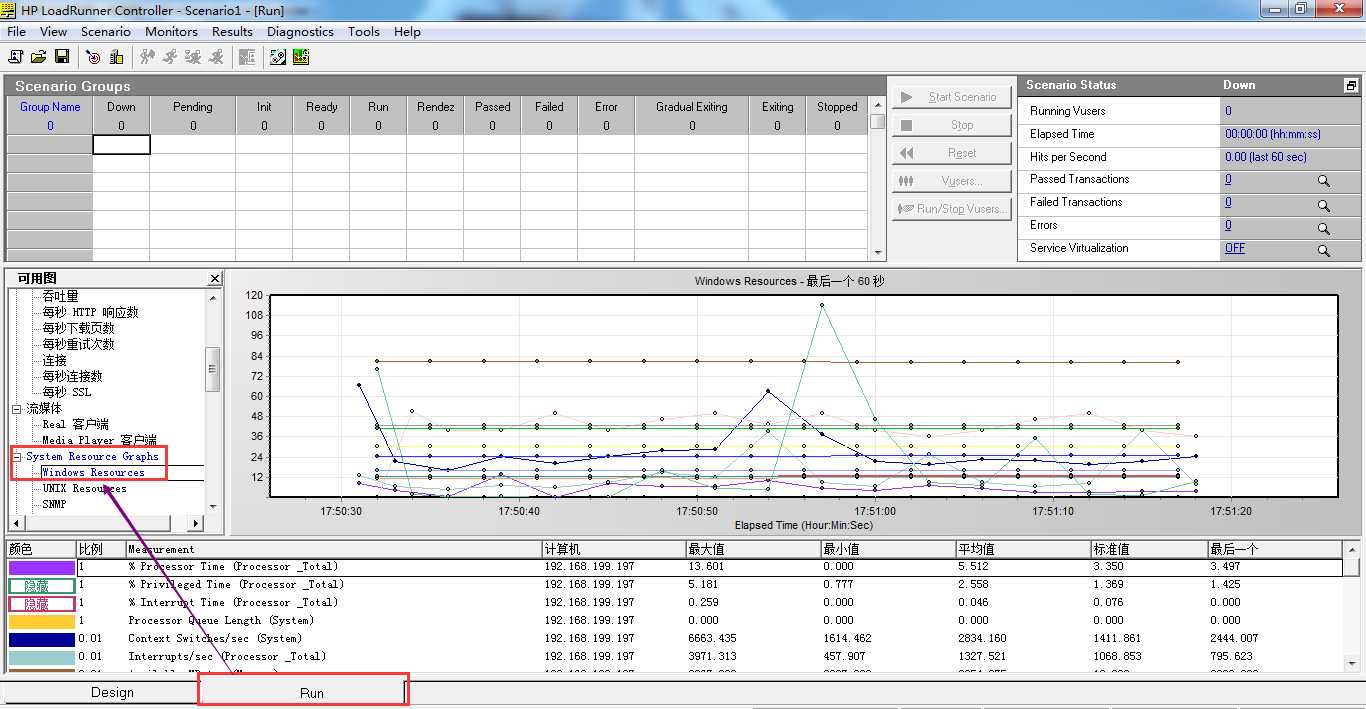Collapse the System Resource Graphs tree node

tap(16, 457)
